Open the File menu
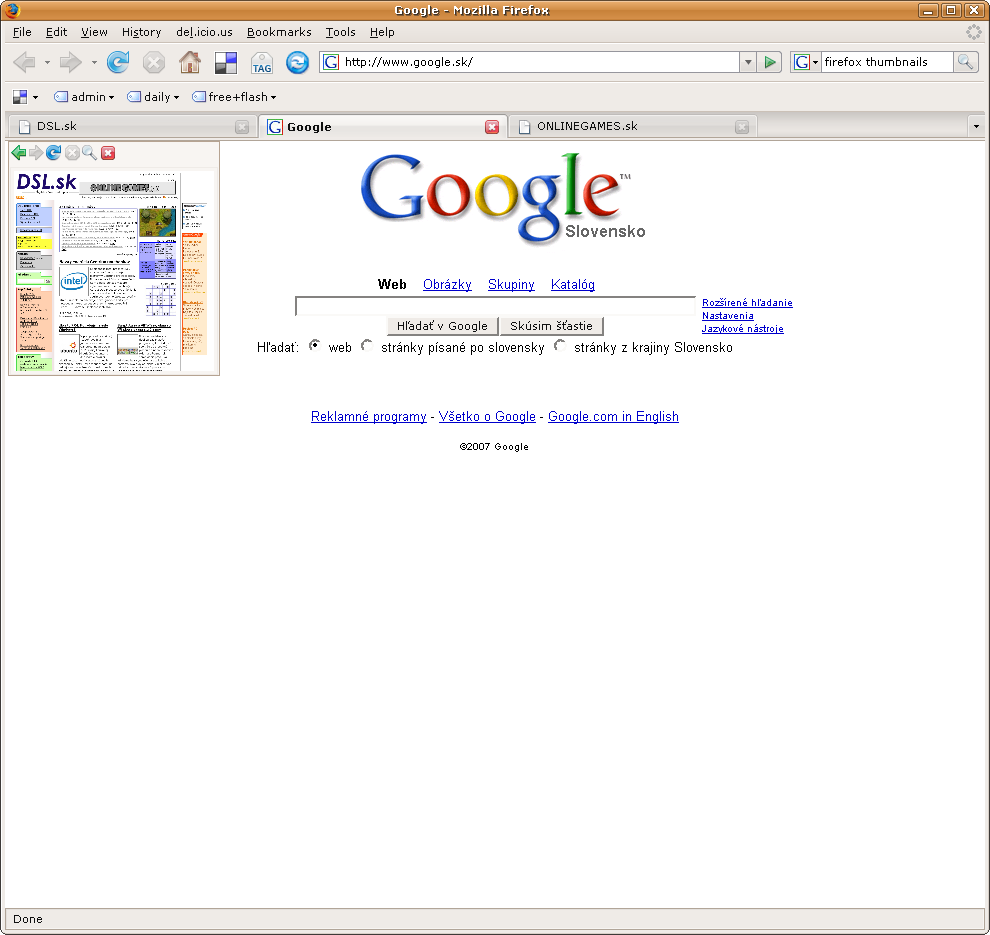The height and width of the screenshot is (935, 990). [22, 32]
